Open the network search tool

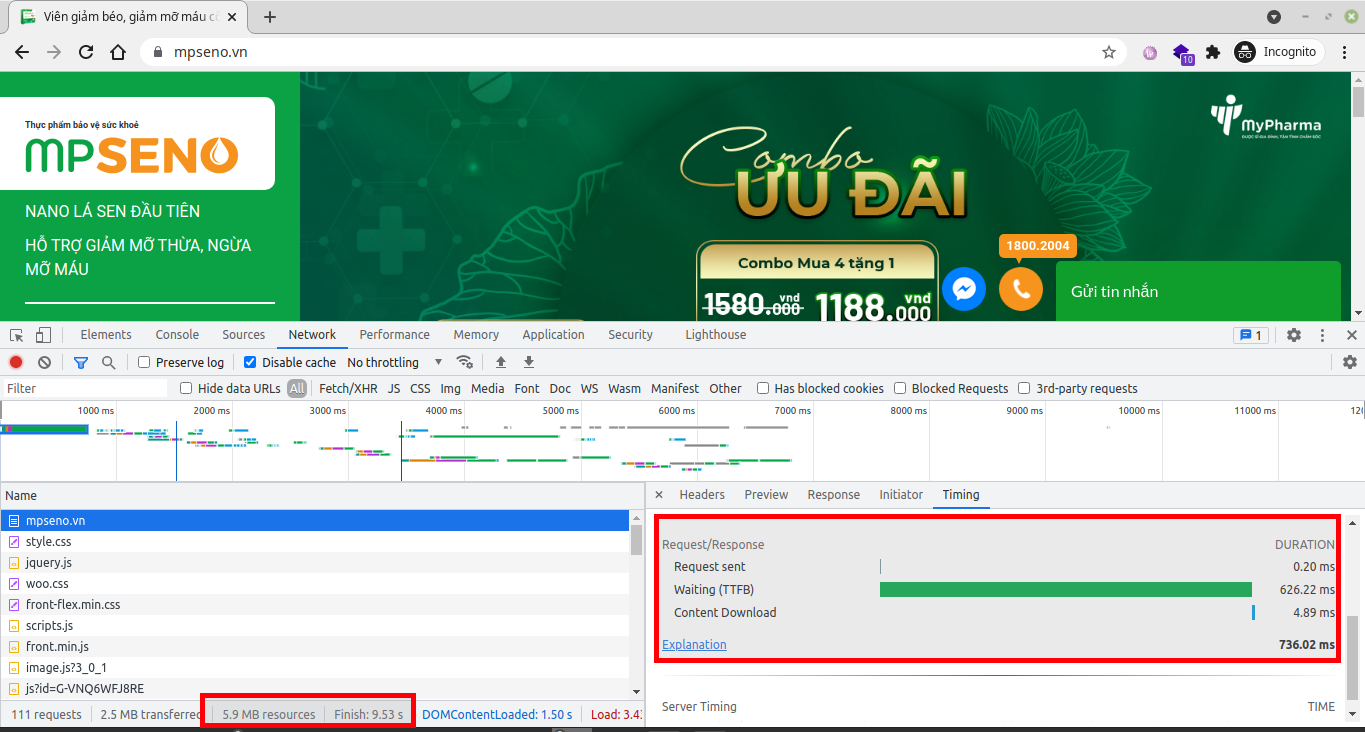click(x=109, y=362)
